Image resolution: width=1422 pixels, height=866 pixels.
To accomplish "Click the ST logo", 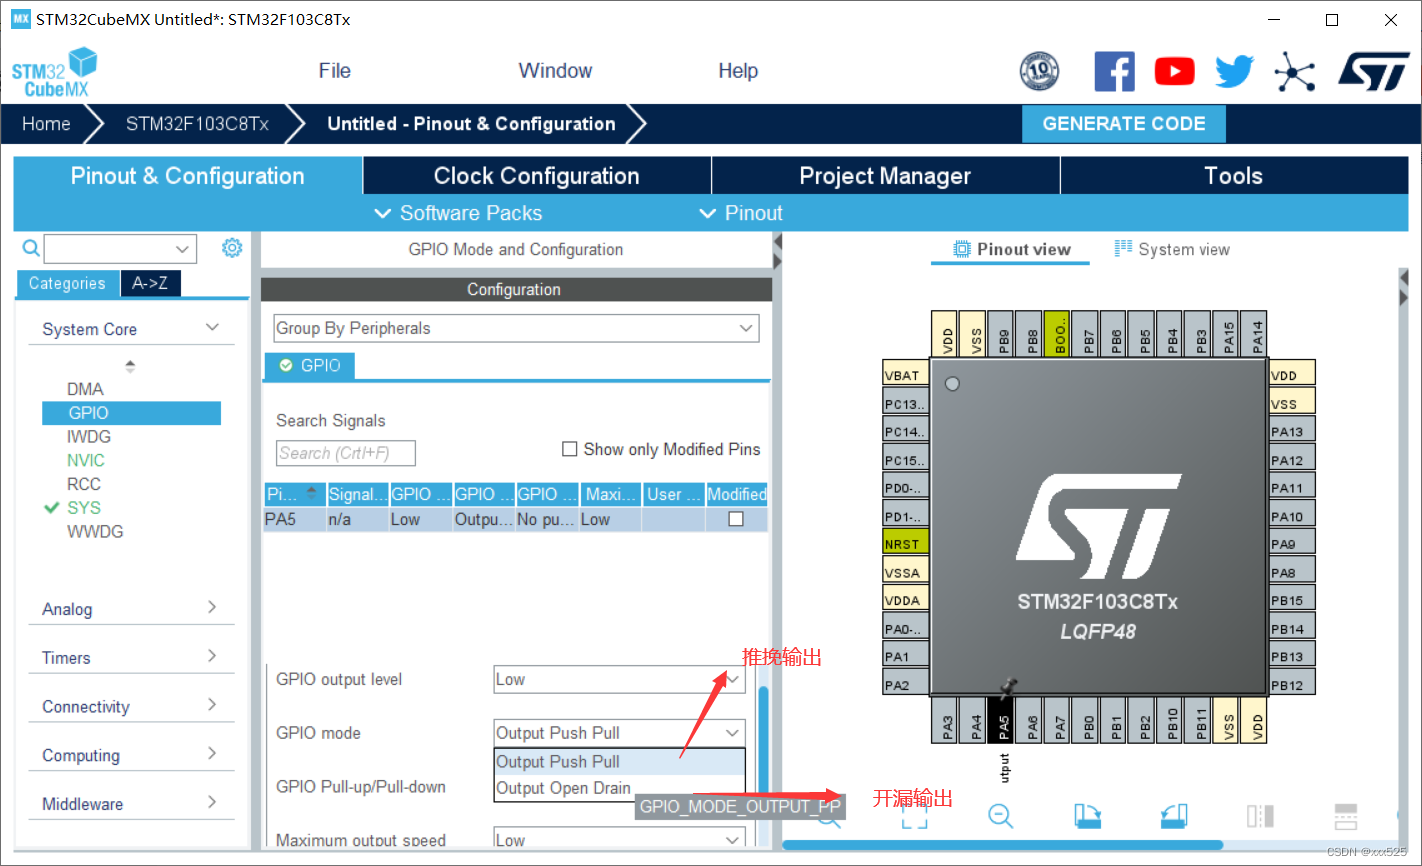I will tap(1374, 71).
